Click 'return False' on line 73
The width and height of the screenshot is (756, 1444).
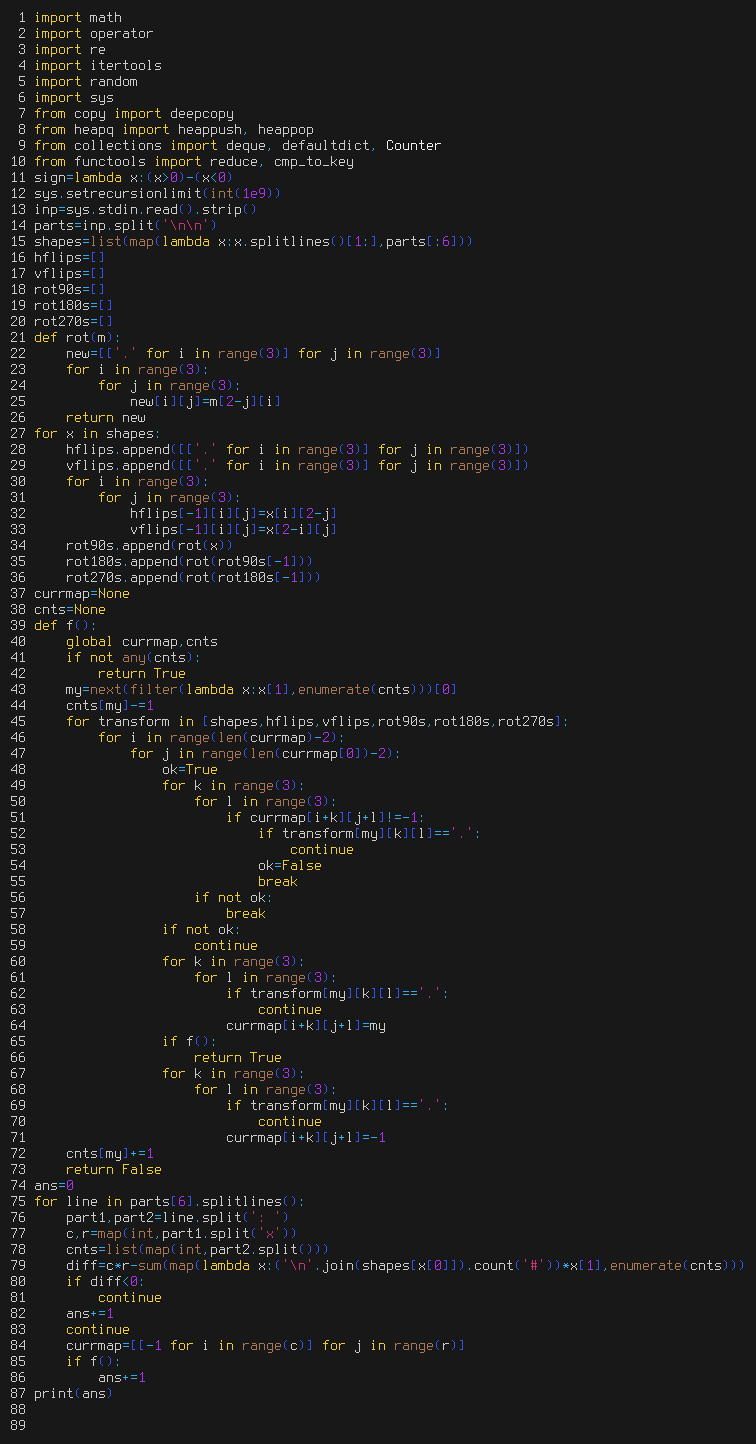pyautogui.click(x=114, y=1169)
